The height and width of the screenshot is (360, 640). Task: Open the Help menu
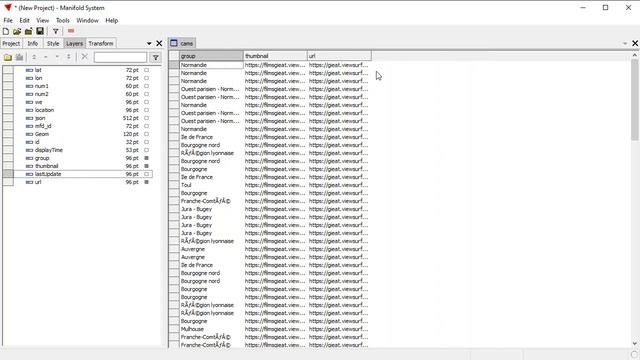[x=111, y=20]
